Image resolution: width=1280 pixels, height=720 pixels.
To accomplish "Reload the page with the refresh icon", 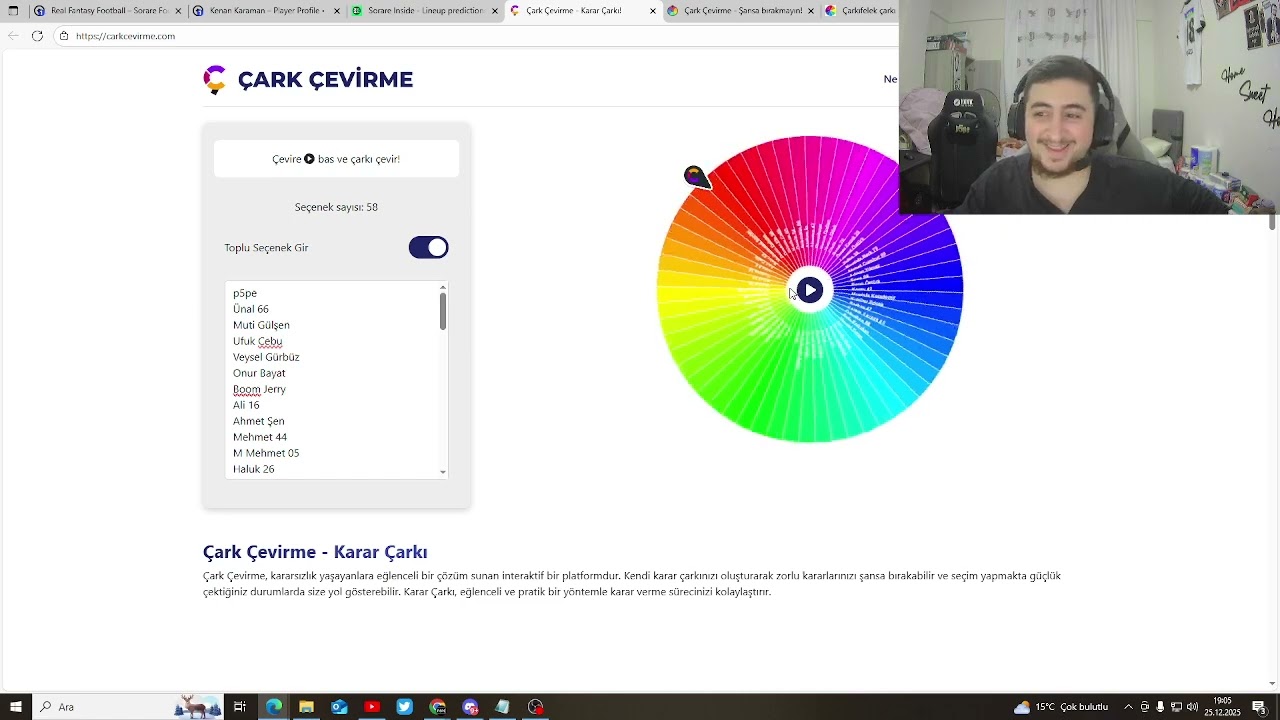I will (x=37, y=36).
